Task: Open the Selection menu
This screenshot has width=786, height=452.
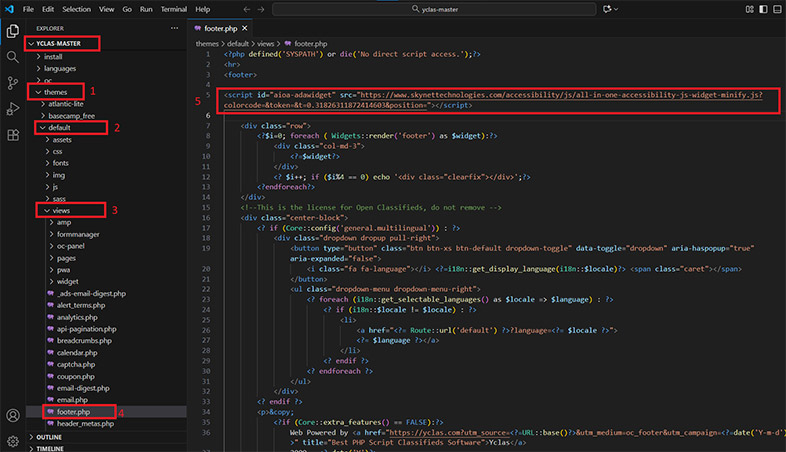Action: coord(75,9)
